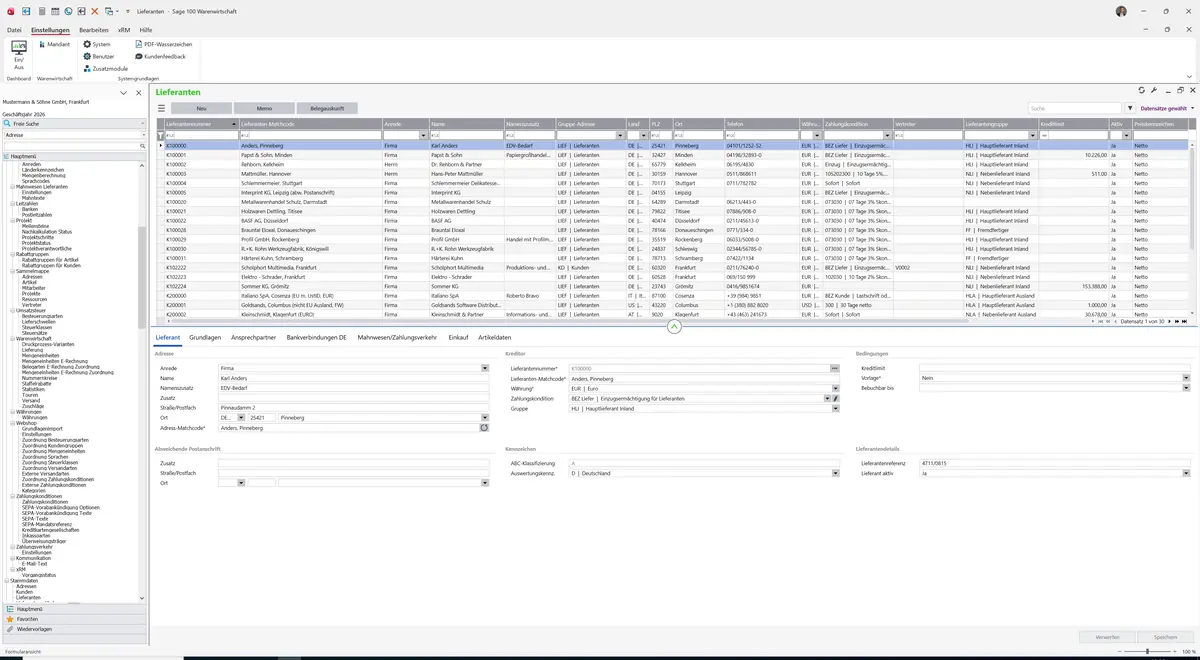Switch to the Grundlagen tab
The image size is (1200, 660).
(205, 338)
